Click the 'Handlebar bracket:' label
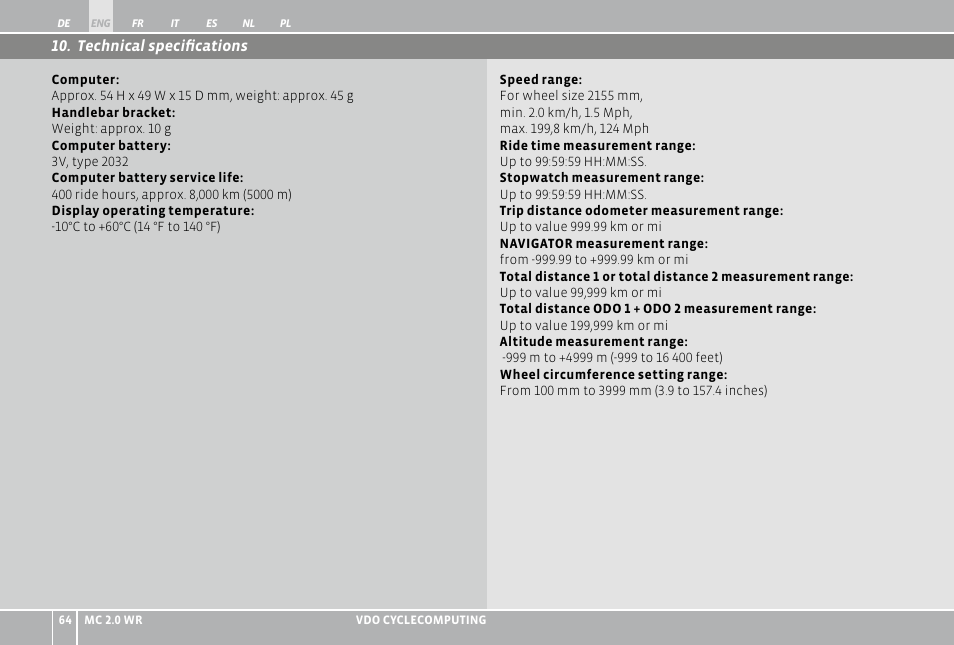The width and height of the screenshot is (954, 645). [x=113, y=113]
